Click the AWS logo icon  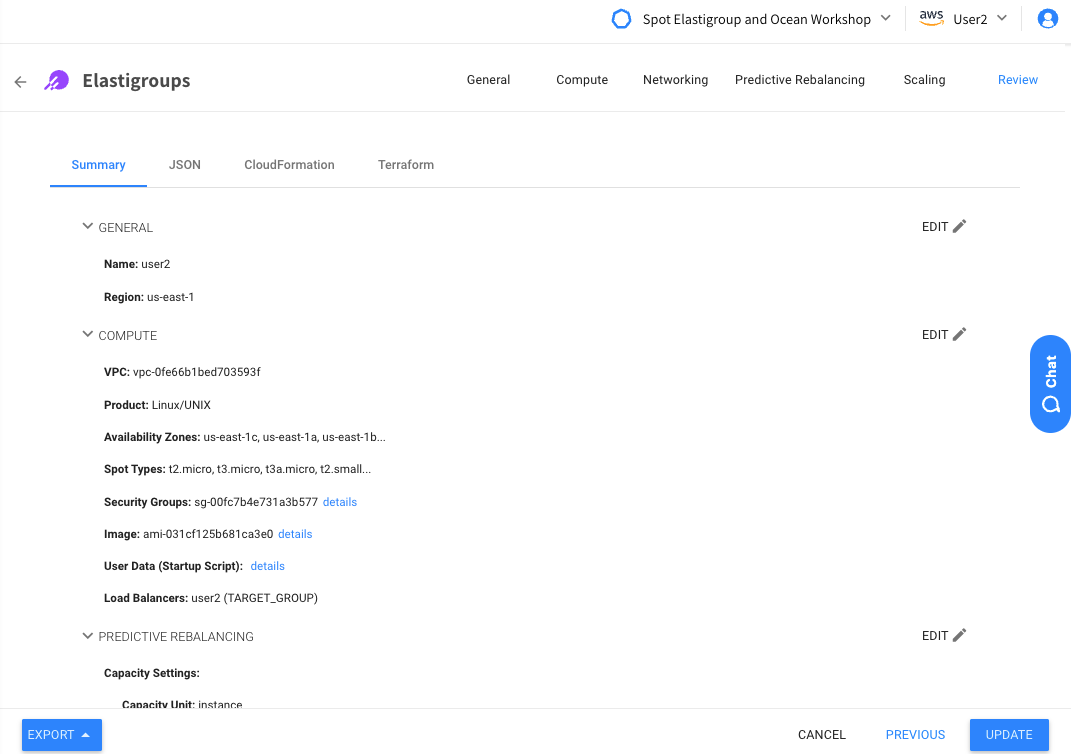931,18
